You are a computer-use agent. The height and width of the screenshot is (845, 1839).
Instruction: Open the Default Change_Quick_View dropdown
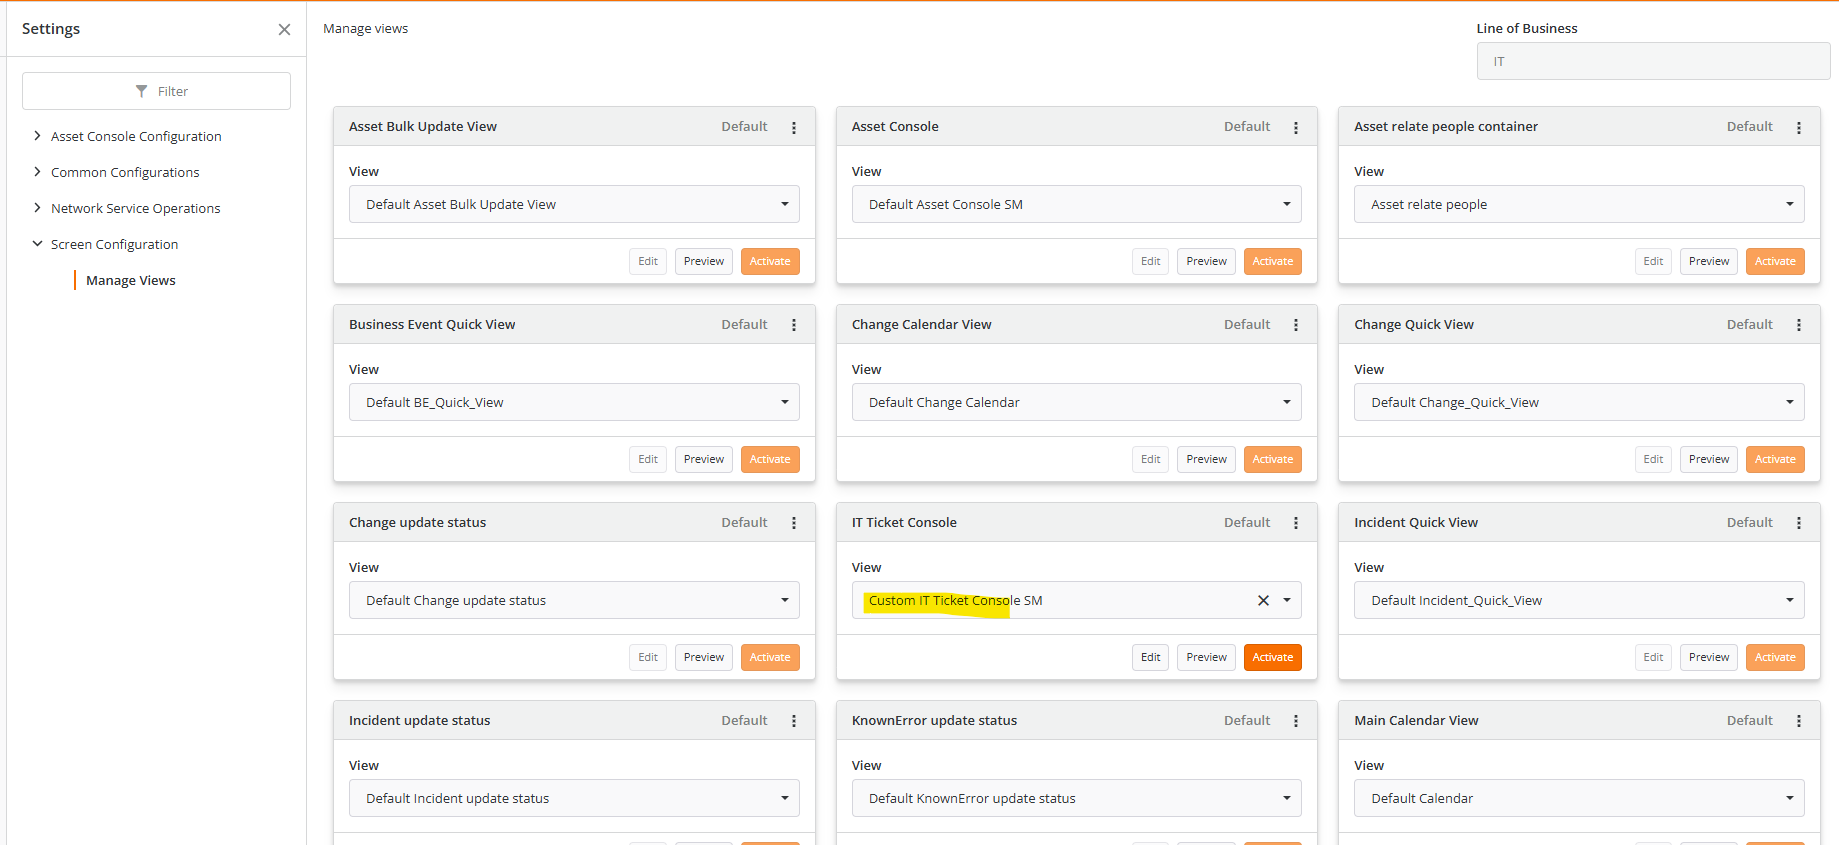pos(1579,402)
